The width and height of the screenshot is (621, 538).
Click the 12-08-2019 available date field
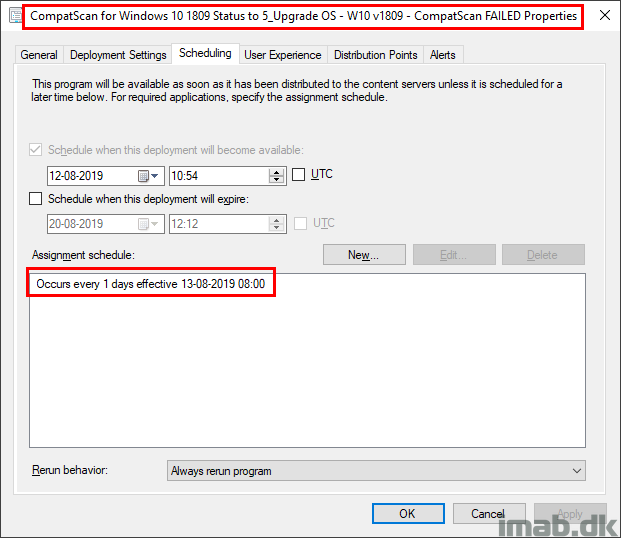tap(105, 176)
